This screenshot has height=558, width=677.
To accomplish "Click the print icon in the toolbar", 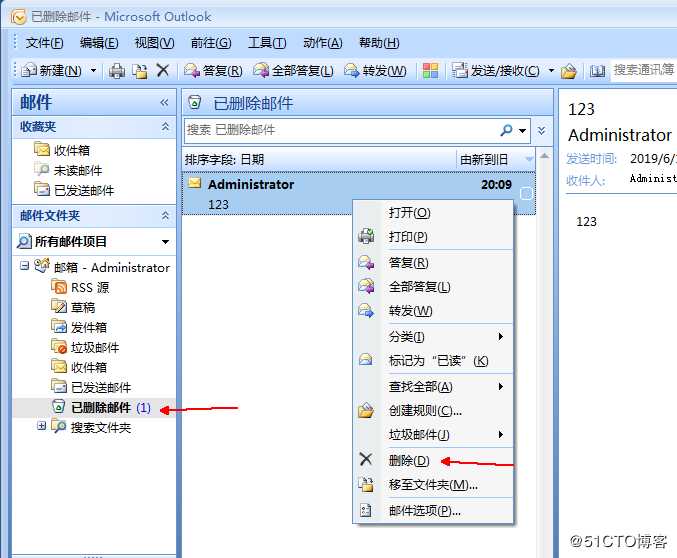I will 117,70.
